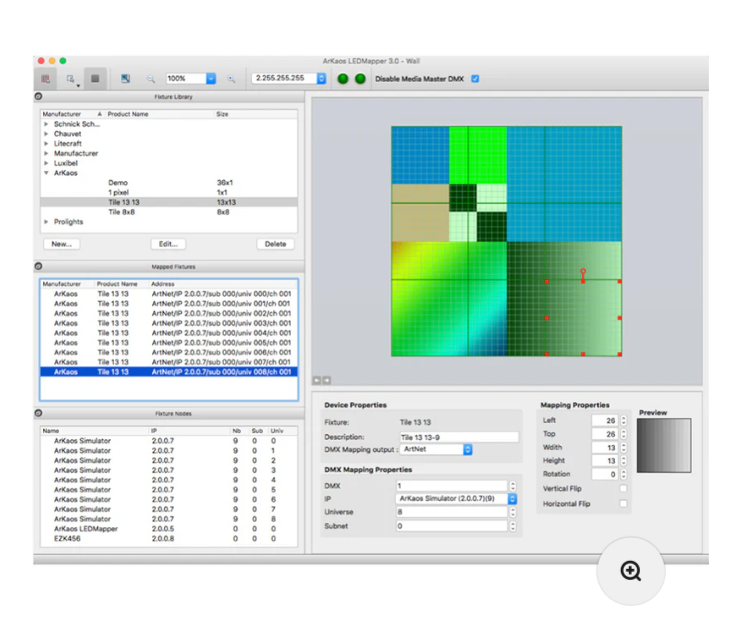Click the first red grid toolbar icon

coord(46,78)
